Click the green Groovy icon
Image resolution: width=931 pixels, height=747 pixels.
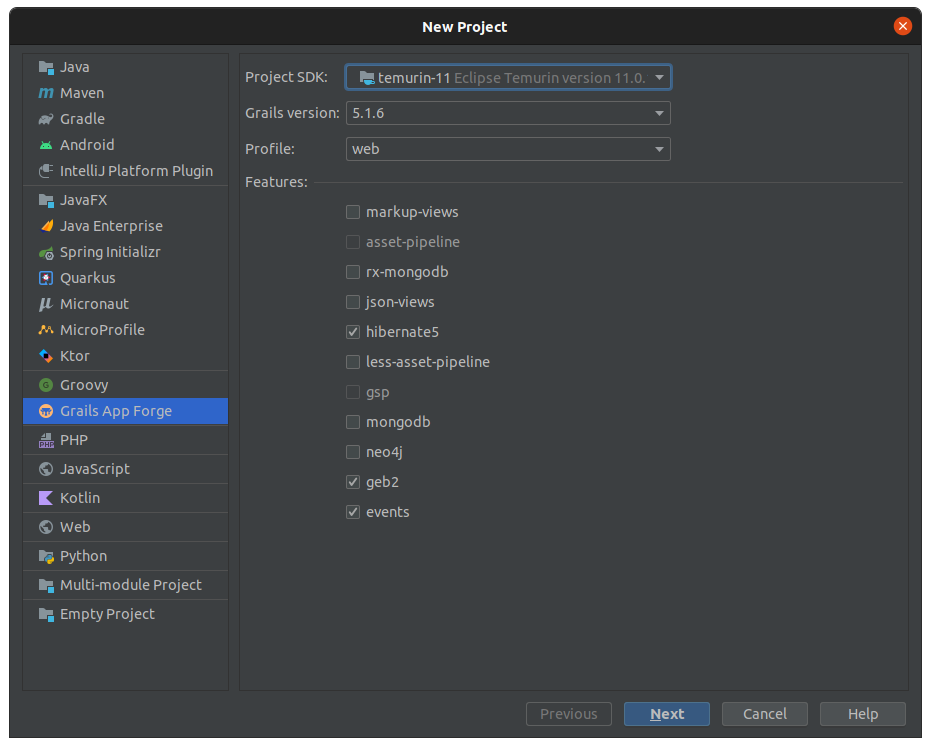click(46, 385)
